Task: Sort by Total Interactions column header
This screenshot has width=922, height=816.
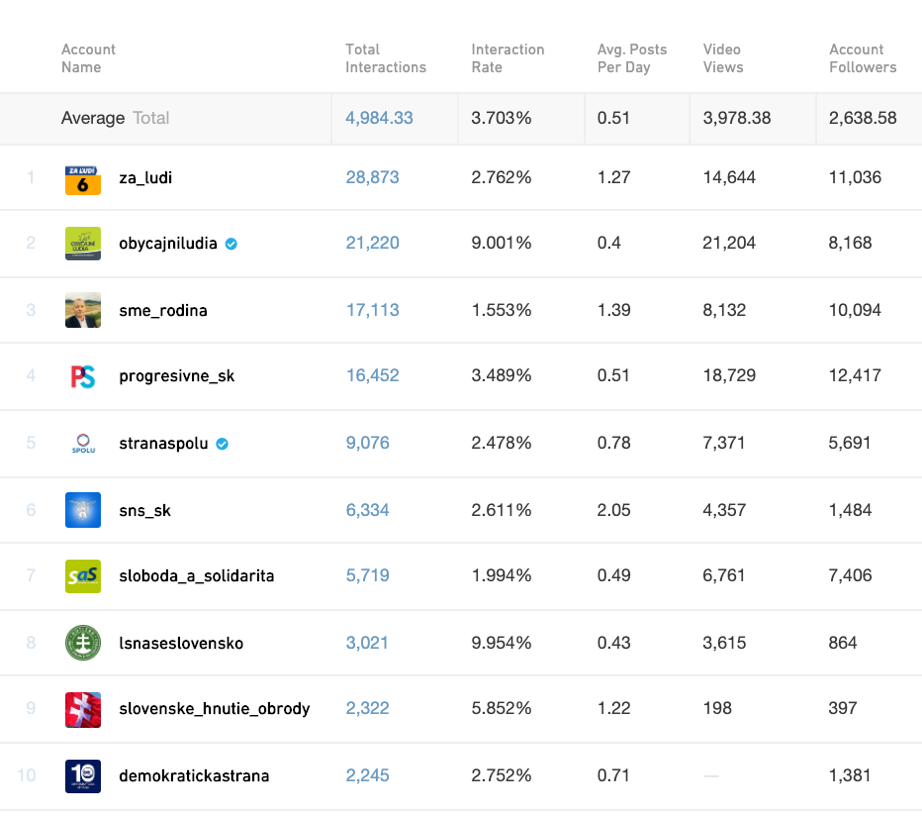Action: pyautogui.click(x=385, y=58)
